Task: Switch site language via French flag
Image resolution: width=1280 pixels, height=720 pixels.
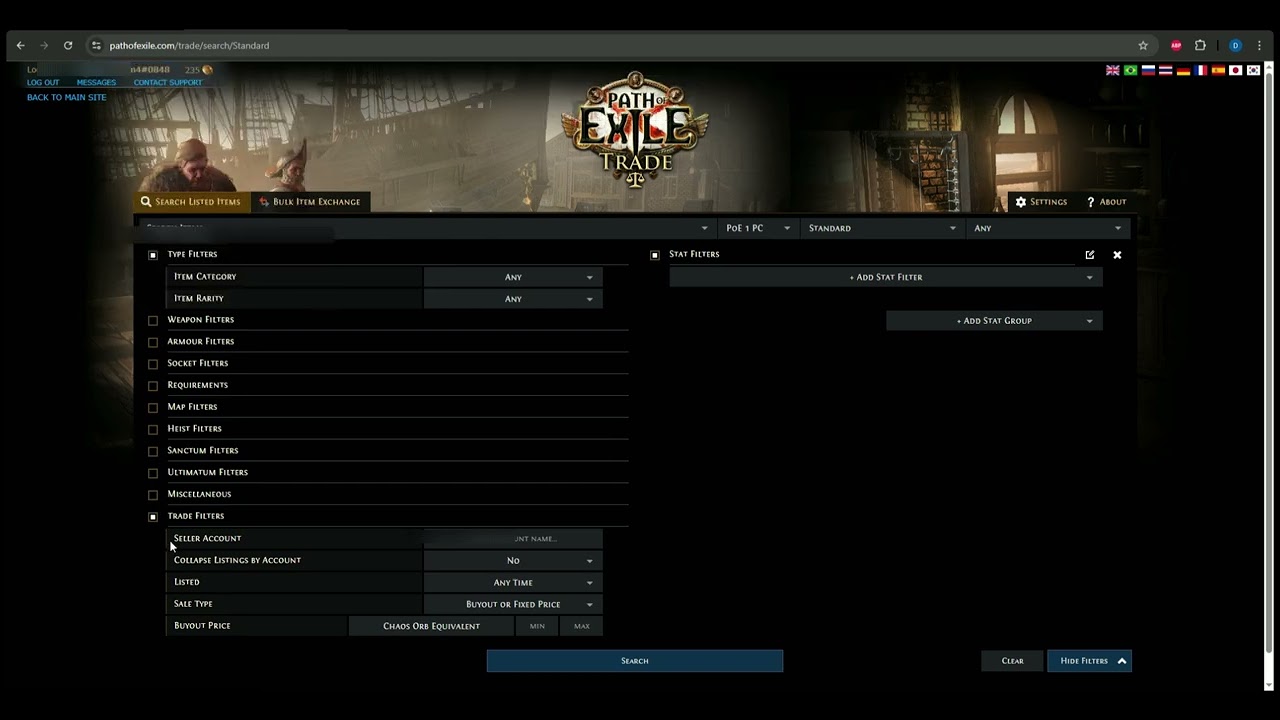Action: [x=1200, y=71]
